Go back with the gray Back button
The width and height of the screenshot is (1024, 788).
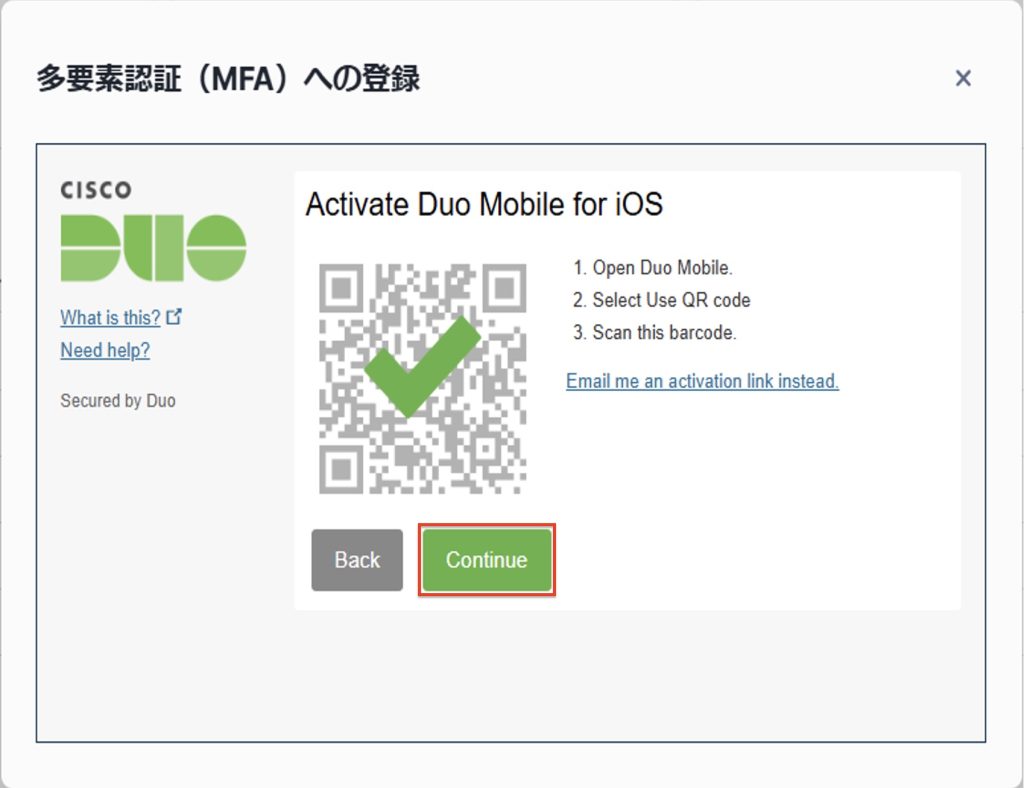(357, 560)
